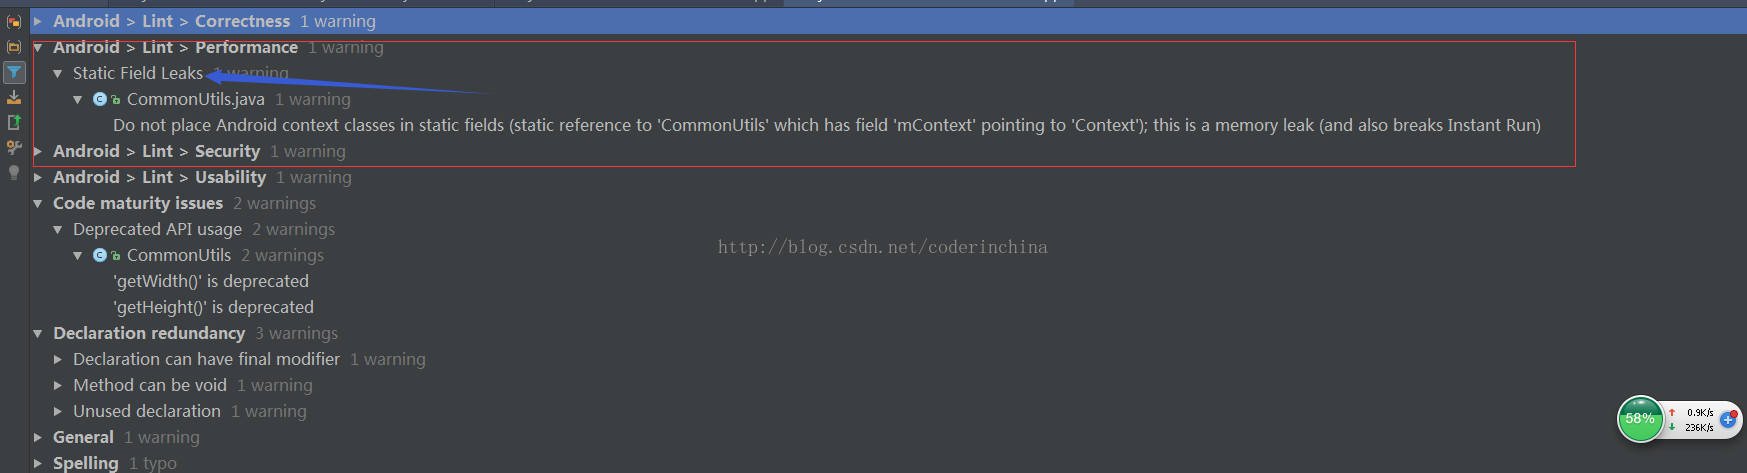1747x473 pixels.
Task: Select 'getWidth()' is deprecated warning
Action: tap(211, 281)
